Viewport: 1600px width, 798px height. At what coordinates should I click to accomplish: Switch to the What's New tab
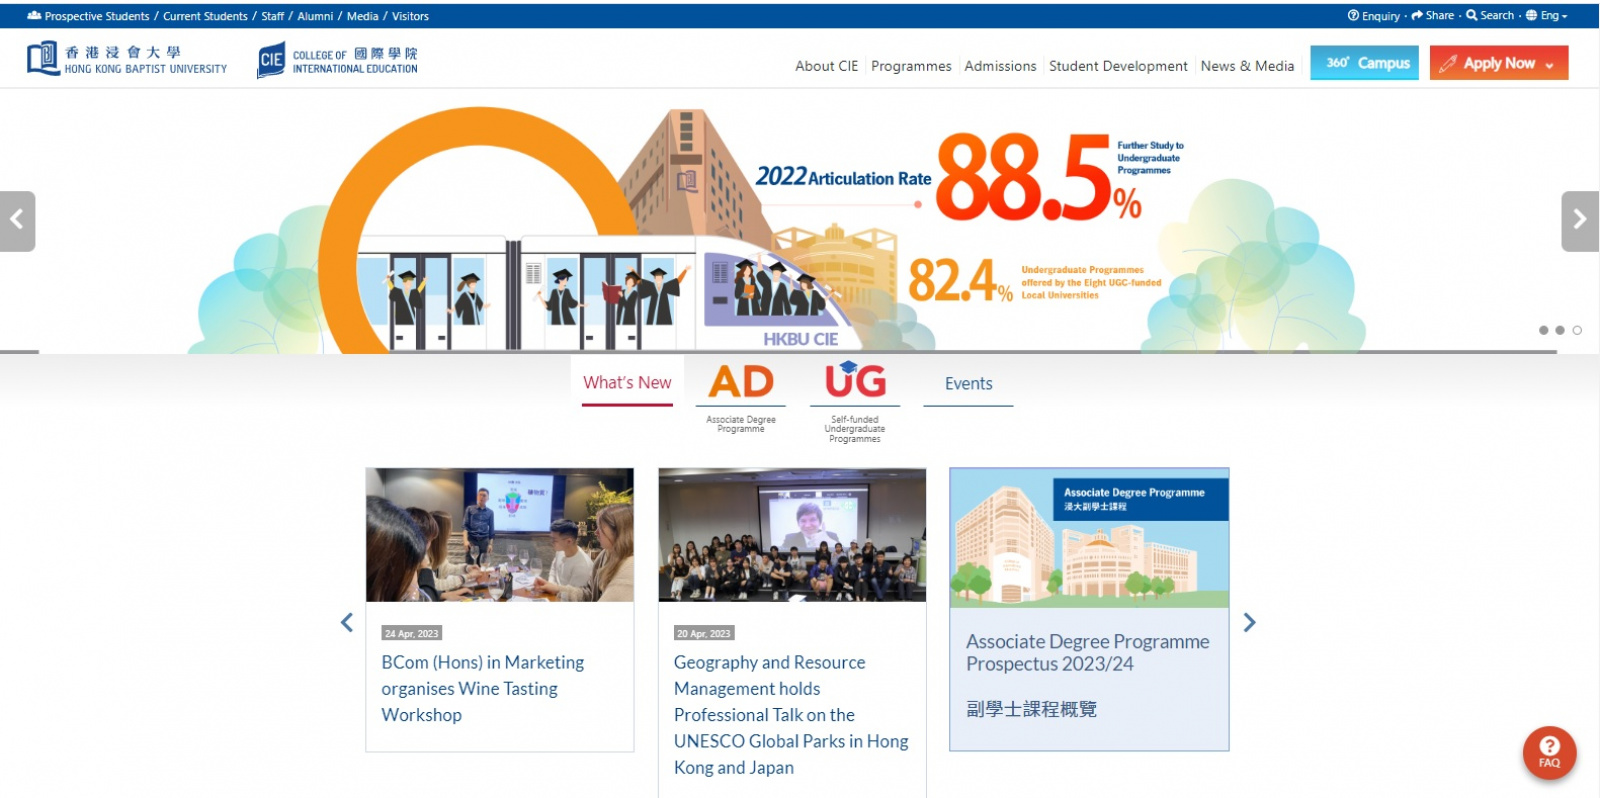[x=627, y=382]
